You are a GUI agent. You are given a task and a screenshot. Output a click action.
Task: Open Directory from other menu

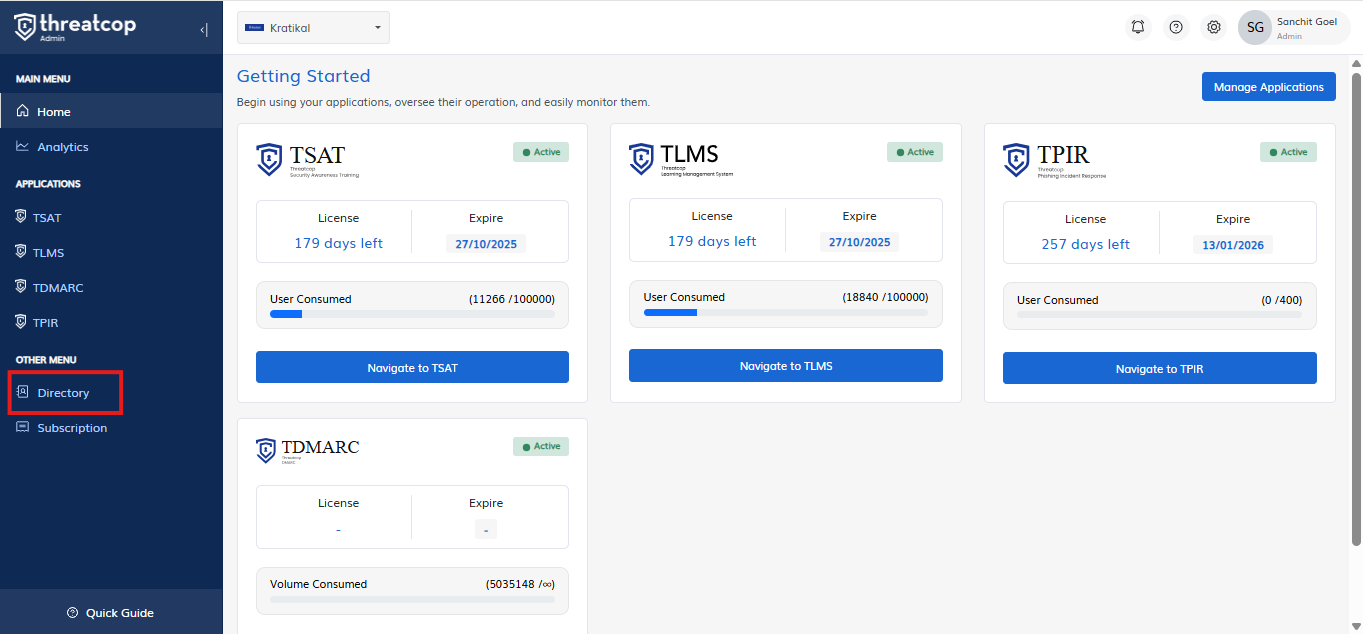[x=63, y=393]
